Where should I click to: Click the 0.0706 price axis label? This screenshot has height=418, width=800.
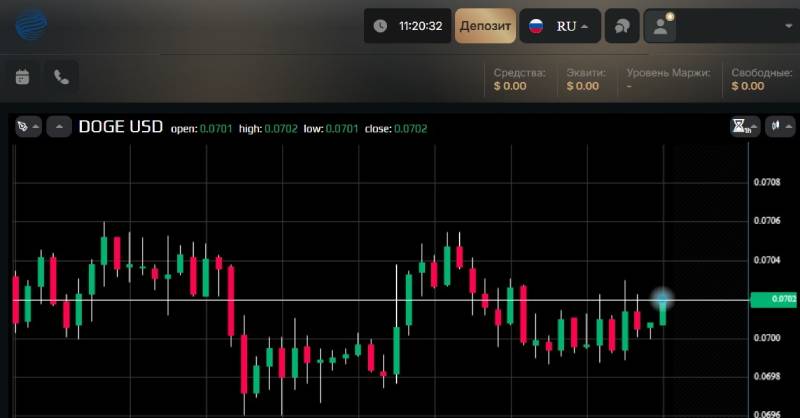coord(767,220)
